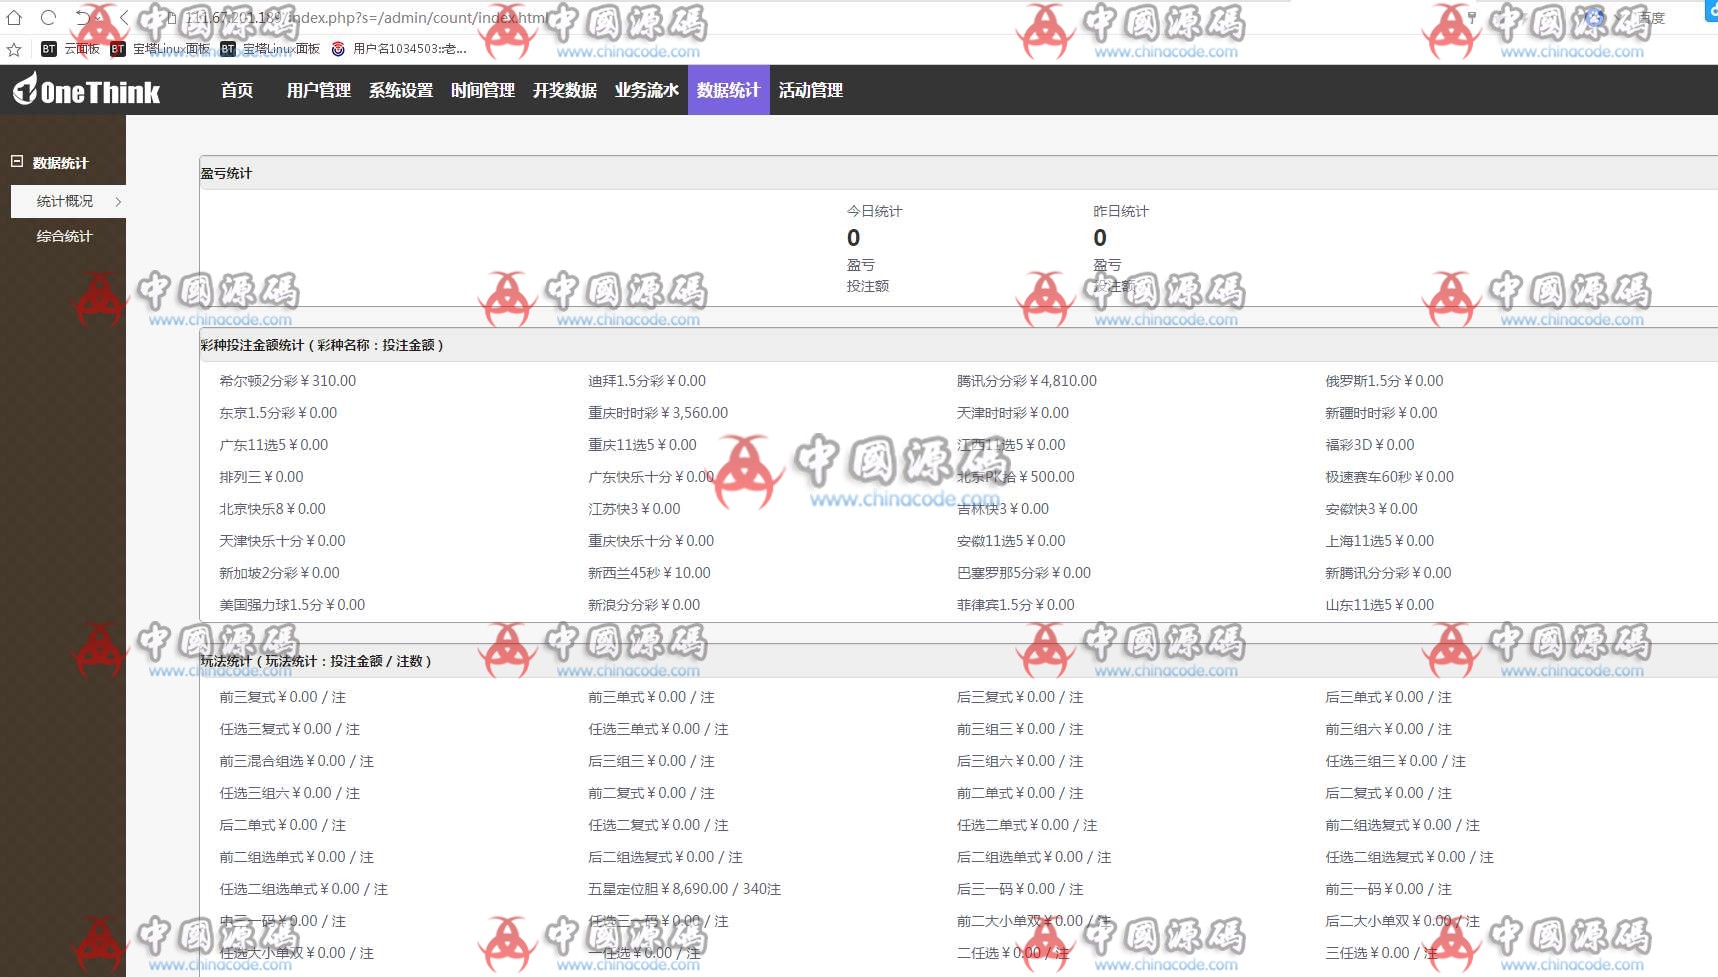
Task: Click 希尔顿2分彩 ￥310.00 entry
Action: click(288, 381)
